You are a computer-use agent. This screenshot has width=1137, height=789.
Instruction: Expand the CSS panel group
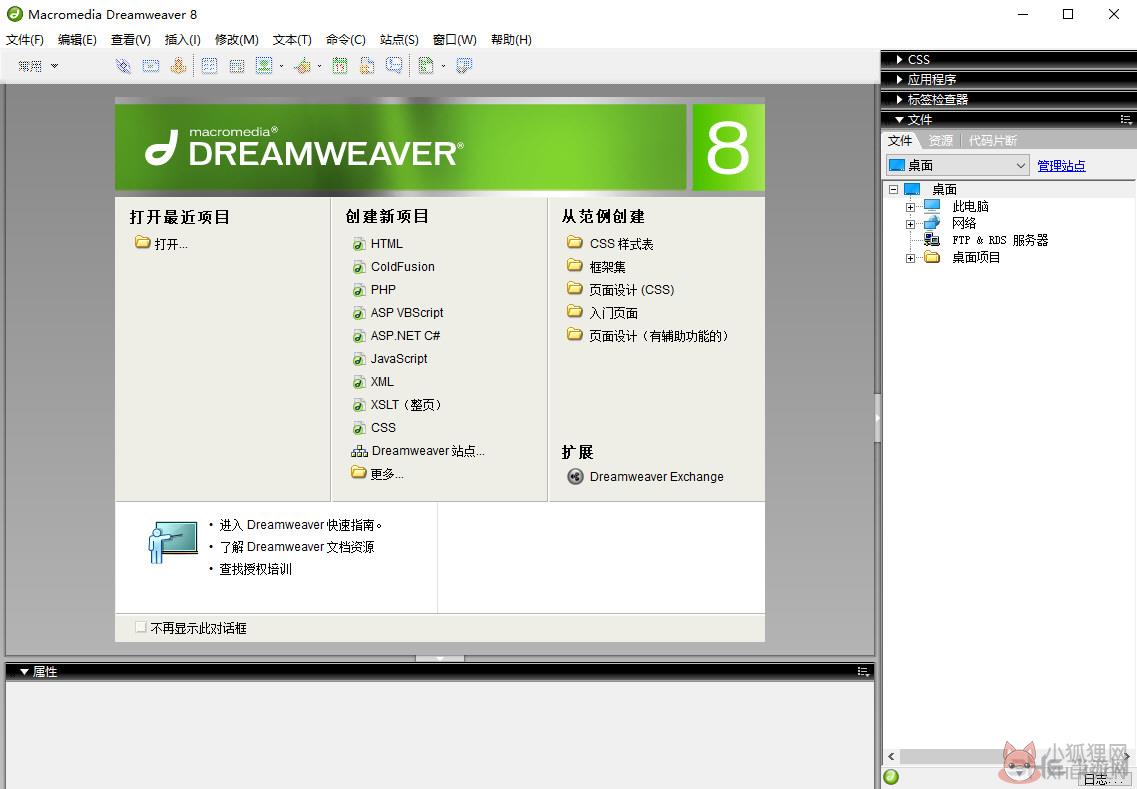(x=900, y=59)
